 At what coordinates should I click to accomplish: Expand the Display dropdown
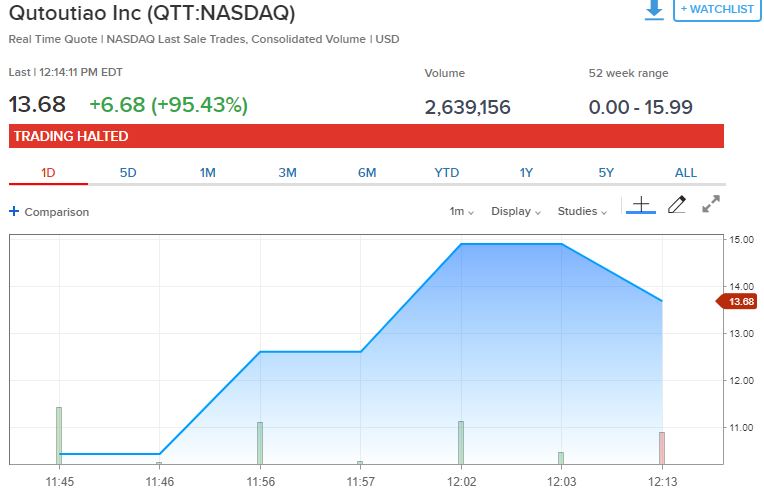(515, 211)
